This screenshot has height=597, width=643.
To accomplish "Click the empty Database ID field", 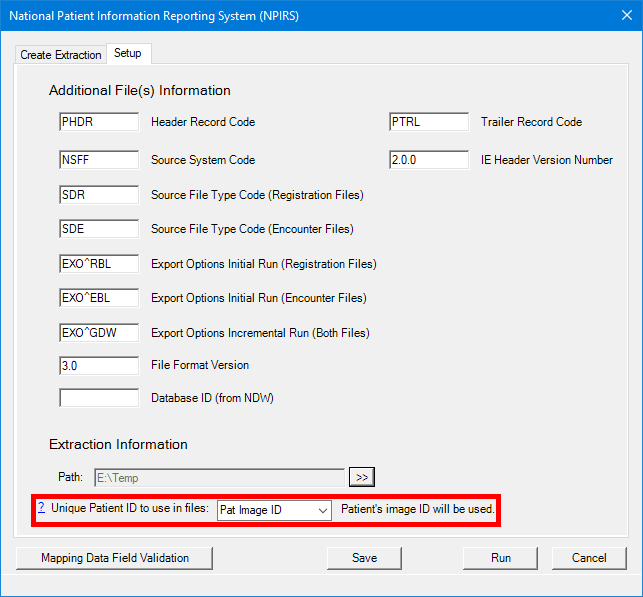I will tap(98, 398).
